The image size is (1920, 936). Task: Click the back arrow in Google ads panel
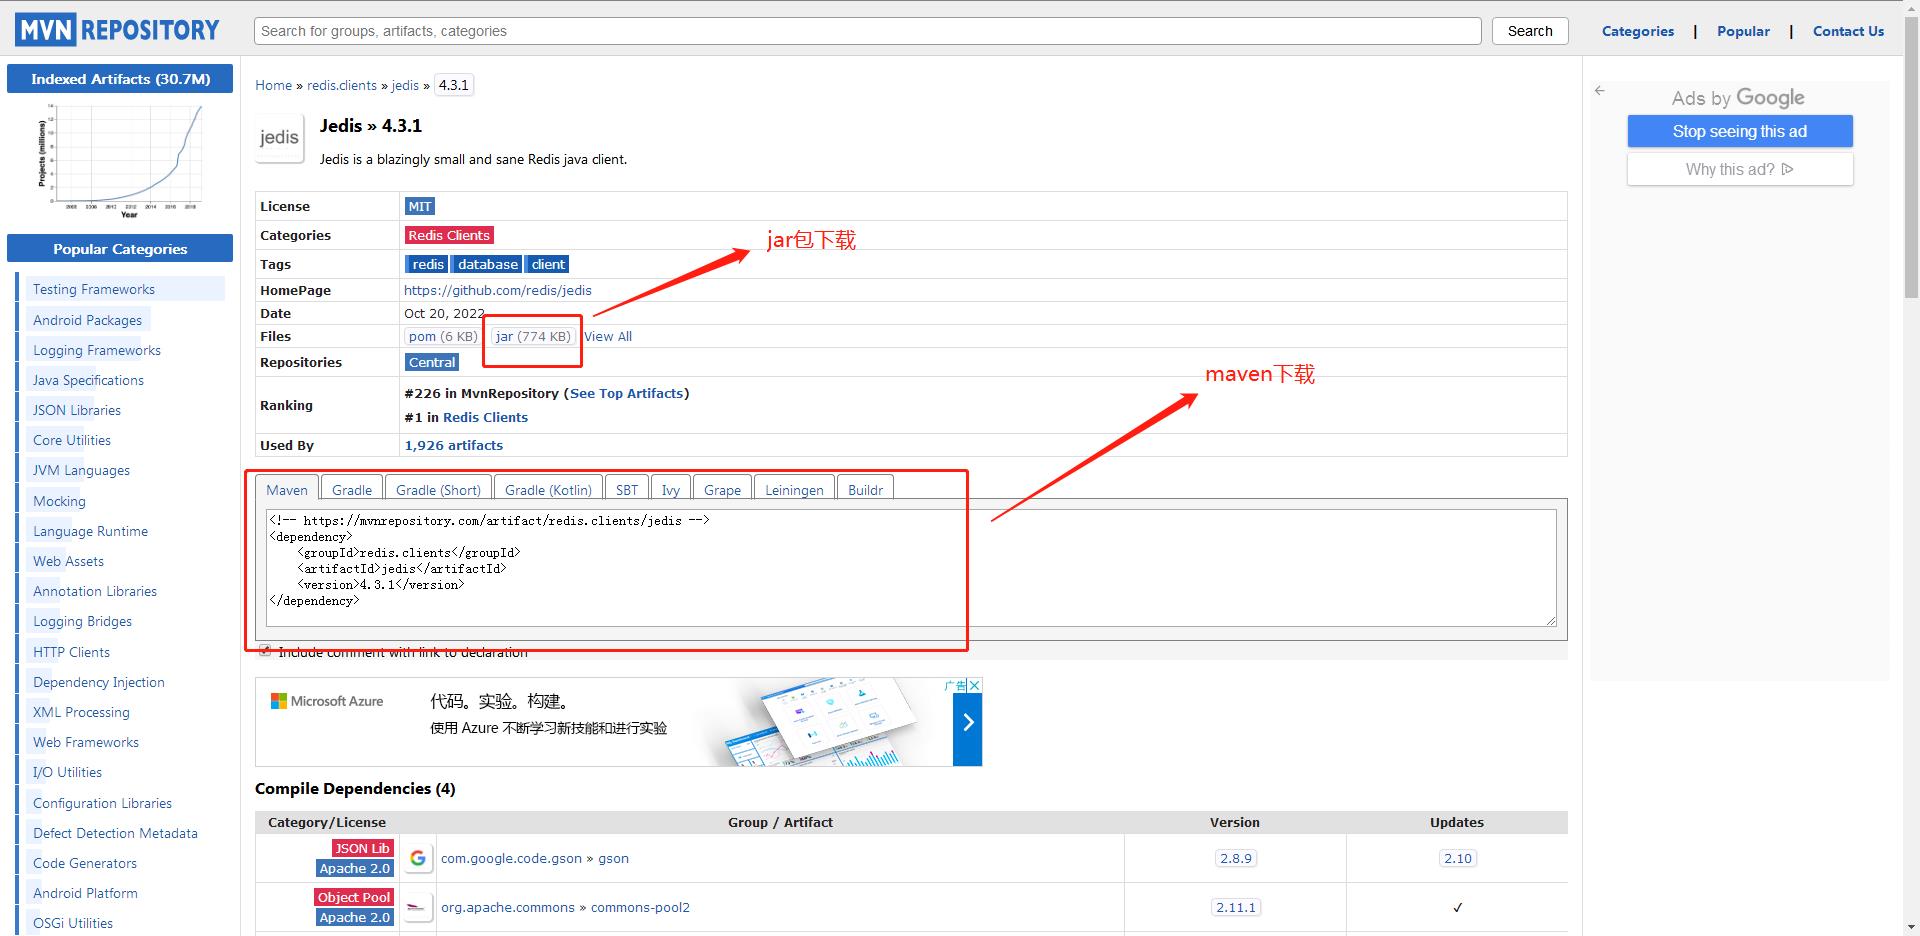1600,90
